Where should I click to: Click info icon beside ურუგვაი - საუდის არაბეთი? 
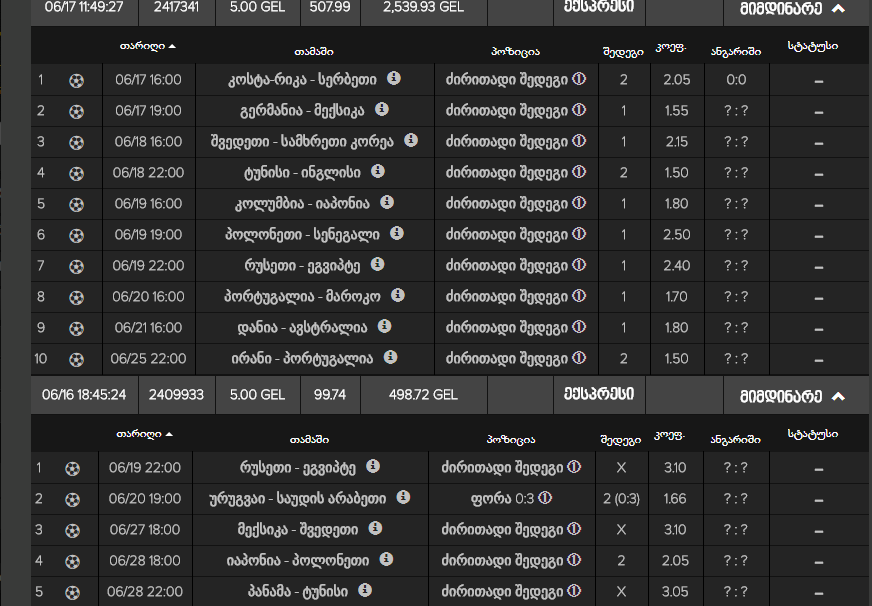403,498
